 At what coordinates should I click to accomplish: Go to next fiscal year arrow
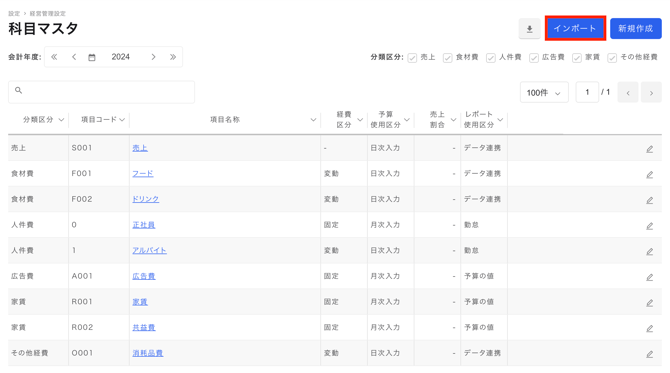tap(153, 57)
